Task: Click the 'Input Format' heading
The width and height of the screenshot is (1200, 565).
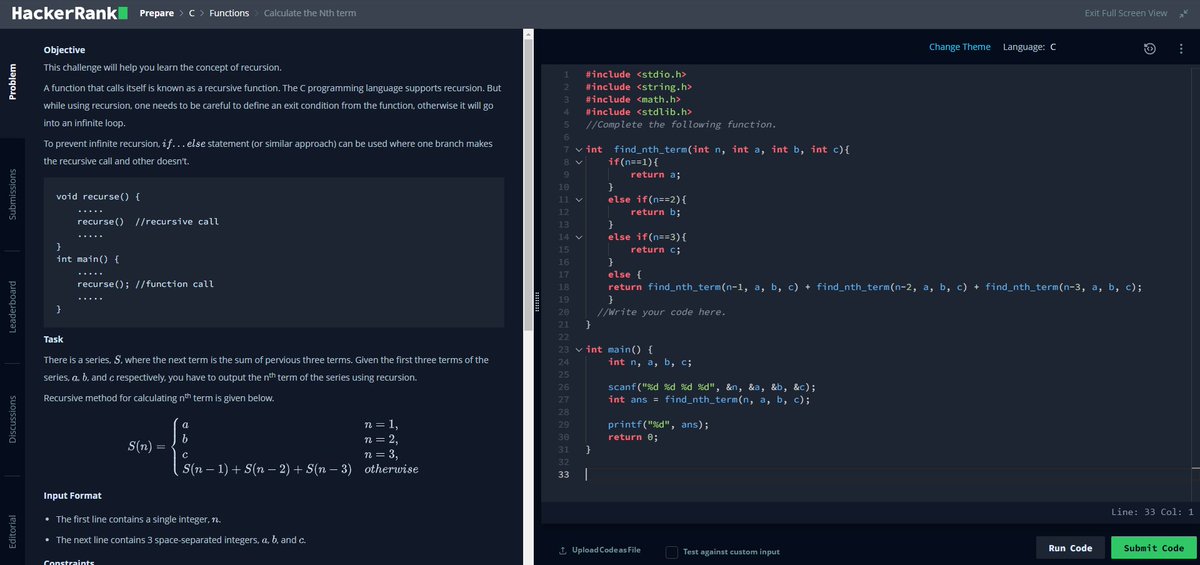Action: (72, 496)
